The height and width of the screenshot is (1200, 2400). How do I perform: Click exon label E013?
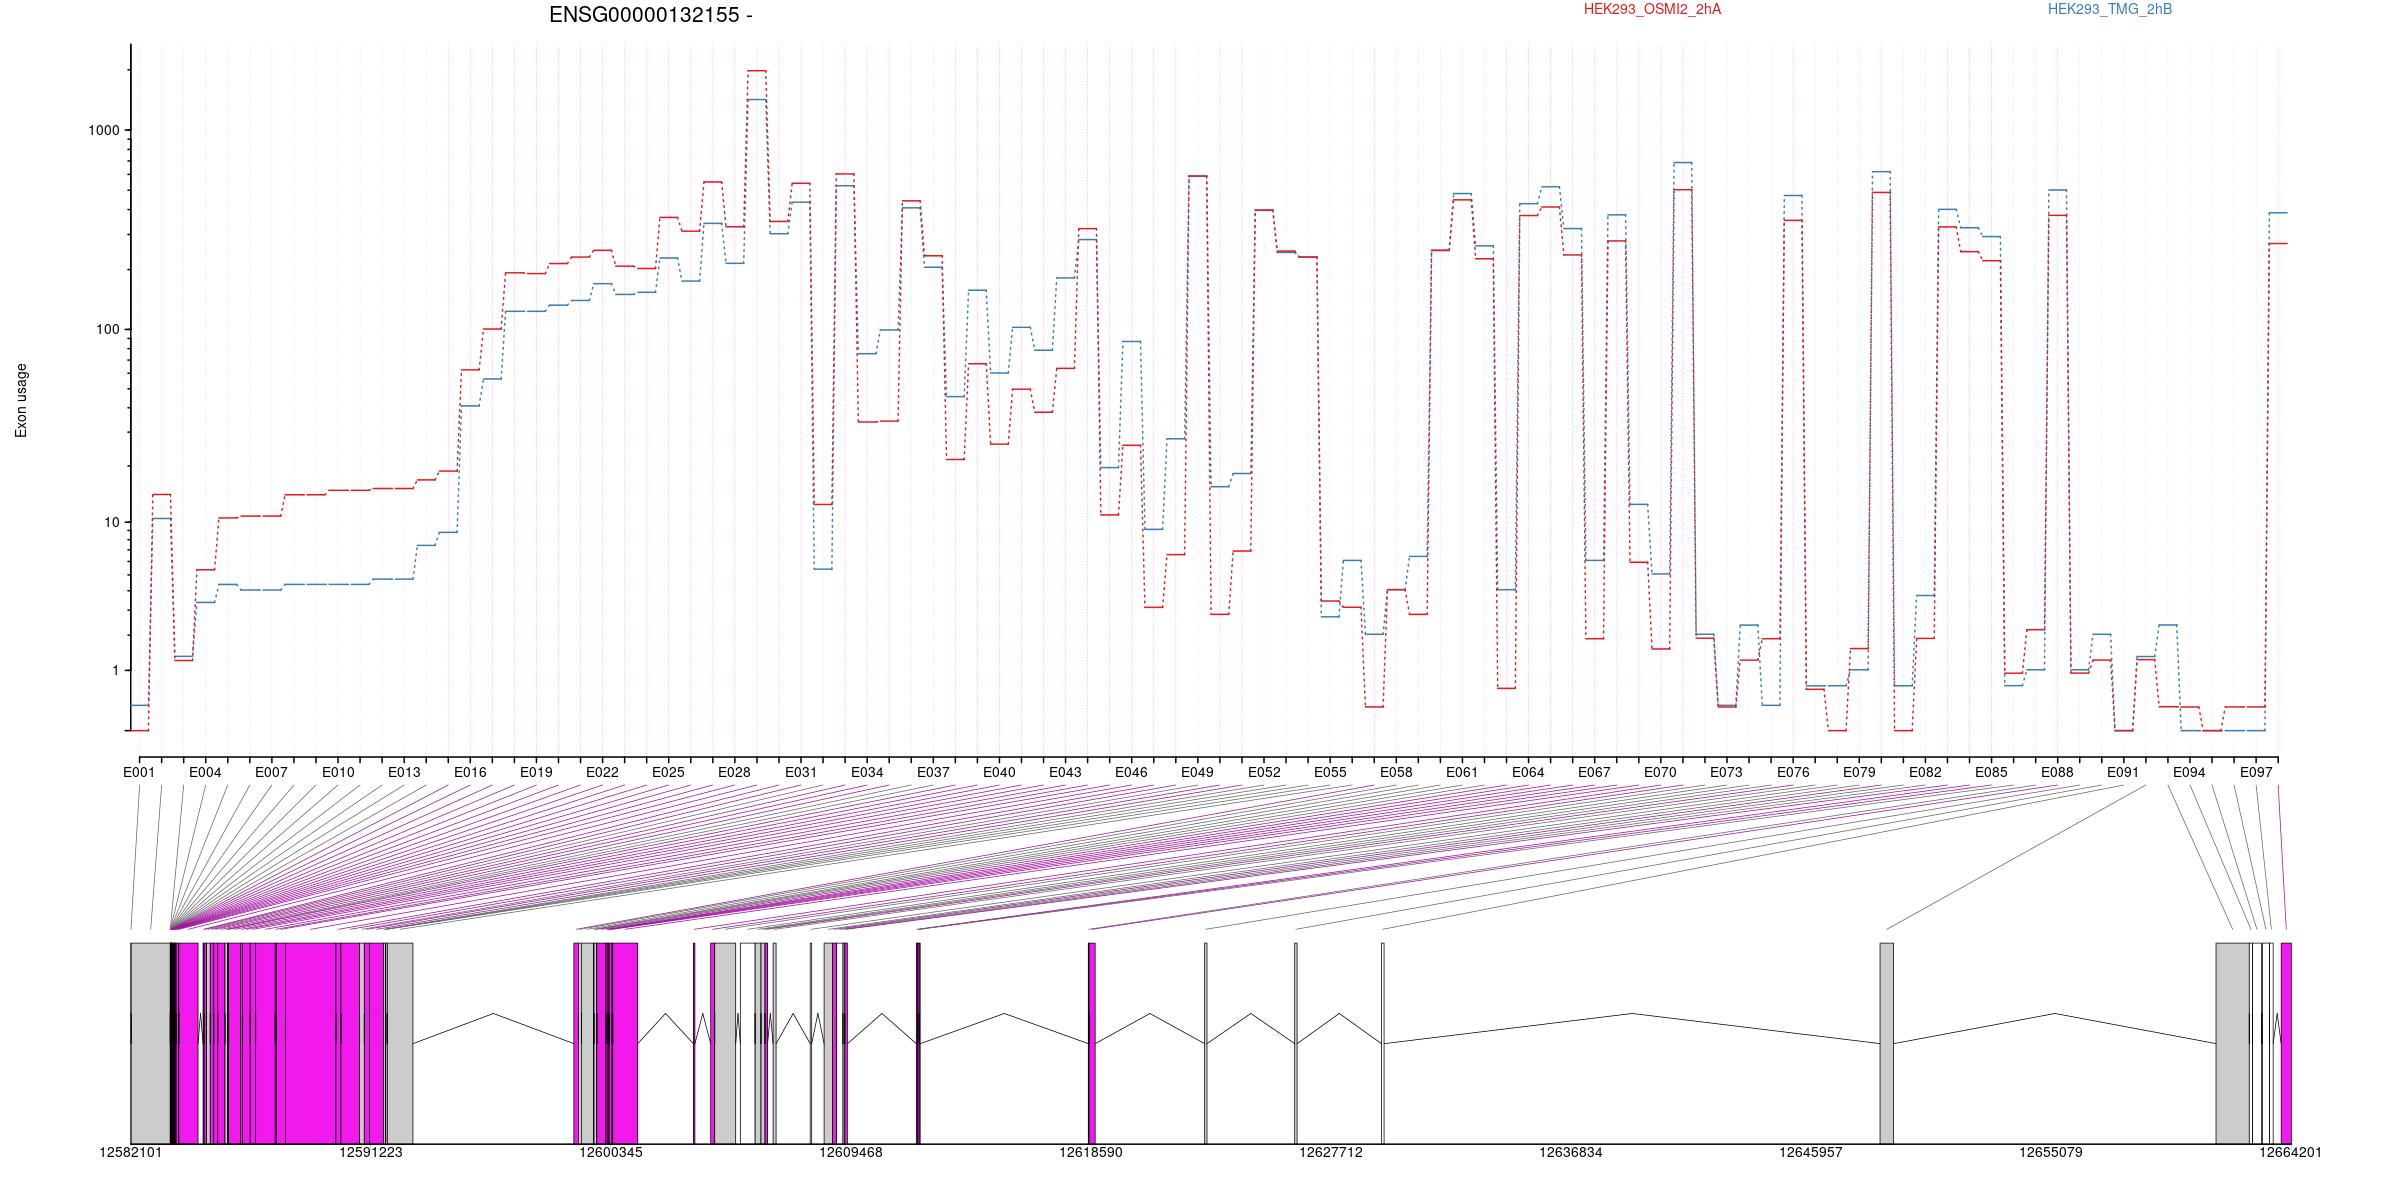(x=404, y=772)
